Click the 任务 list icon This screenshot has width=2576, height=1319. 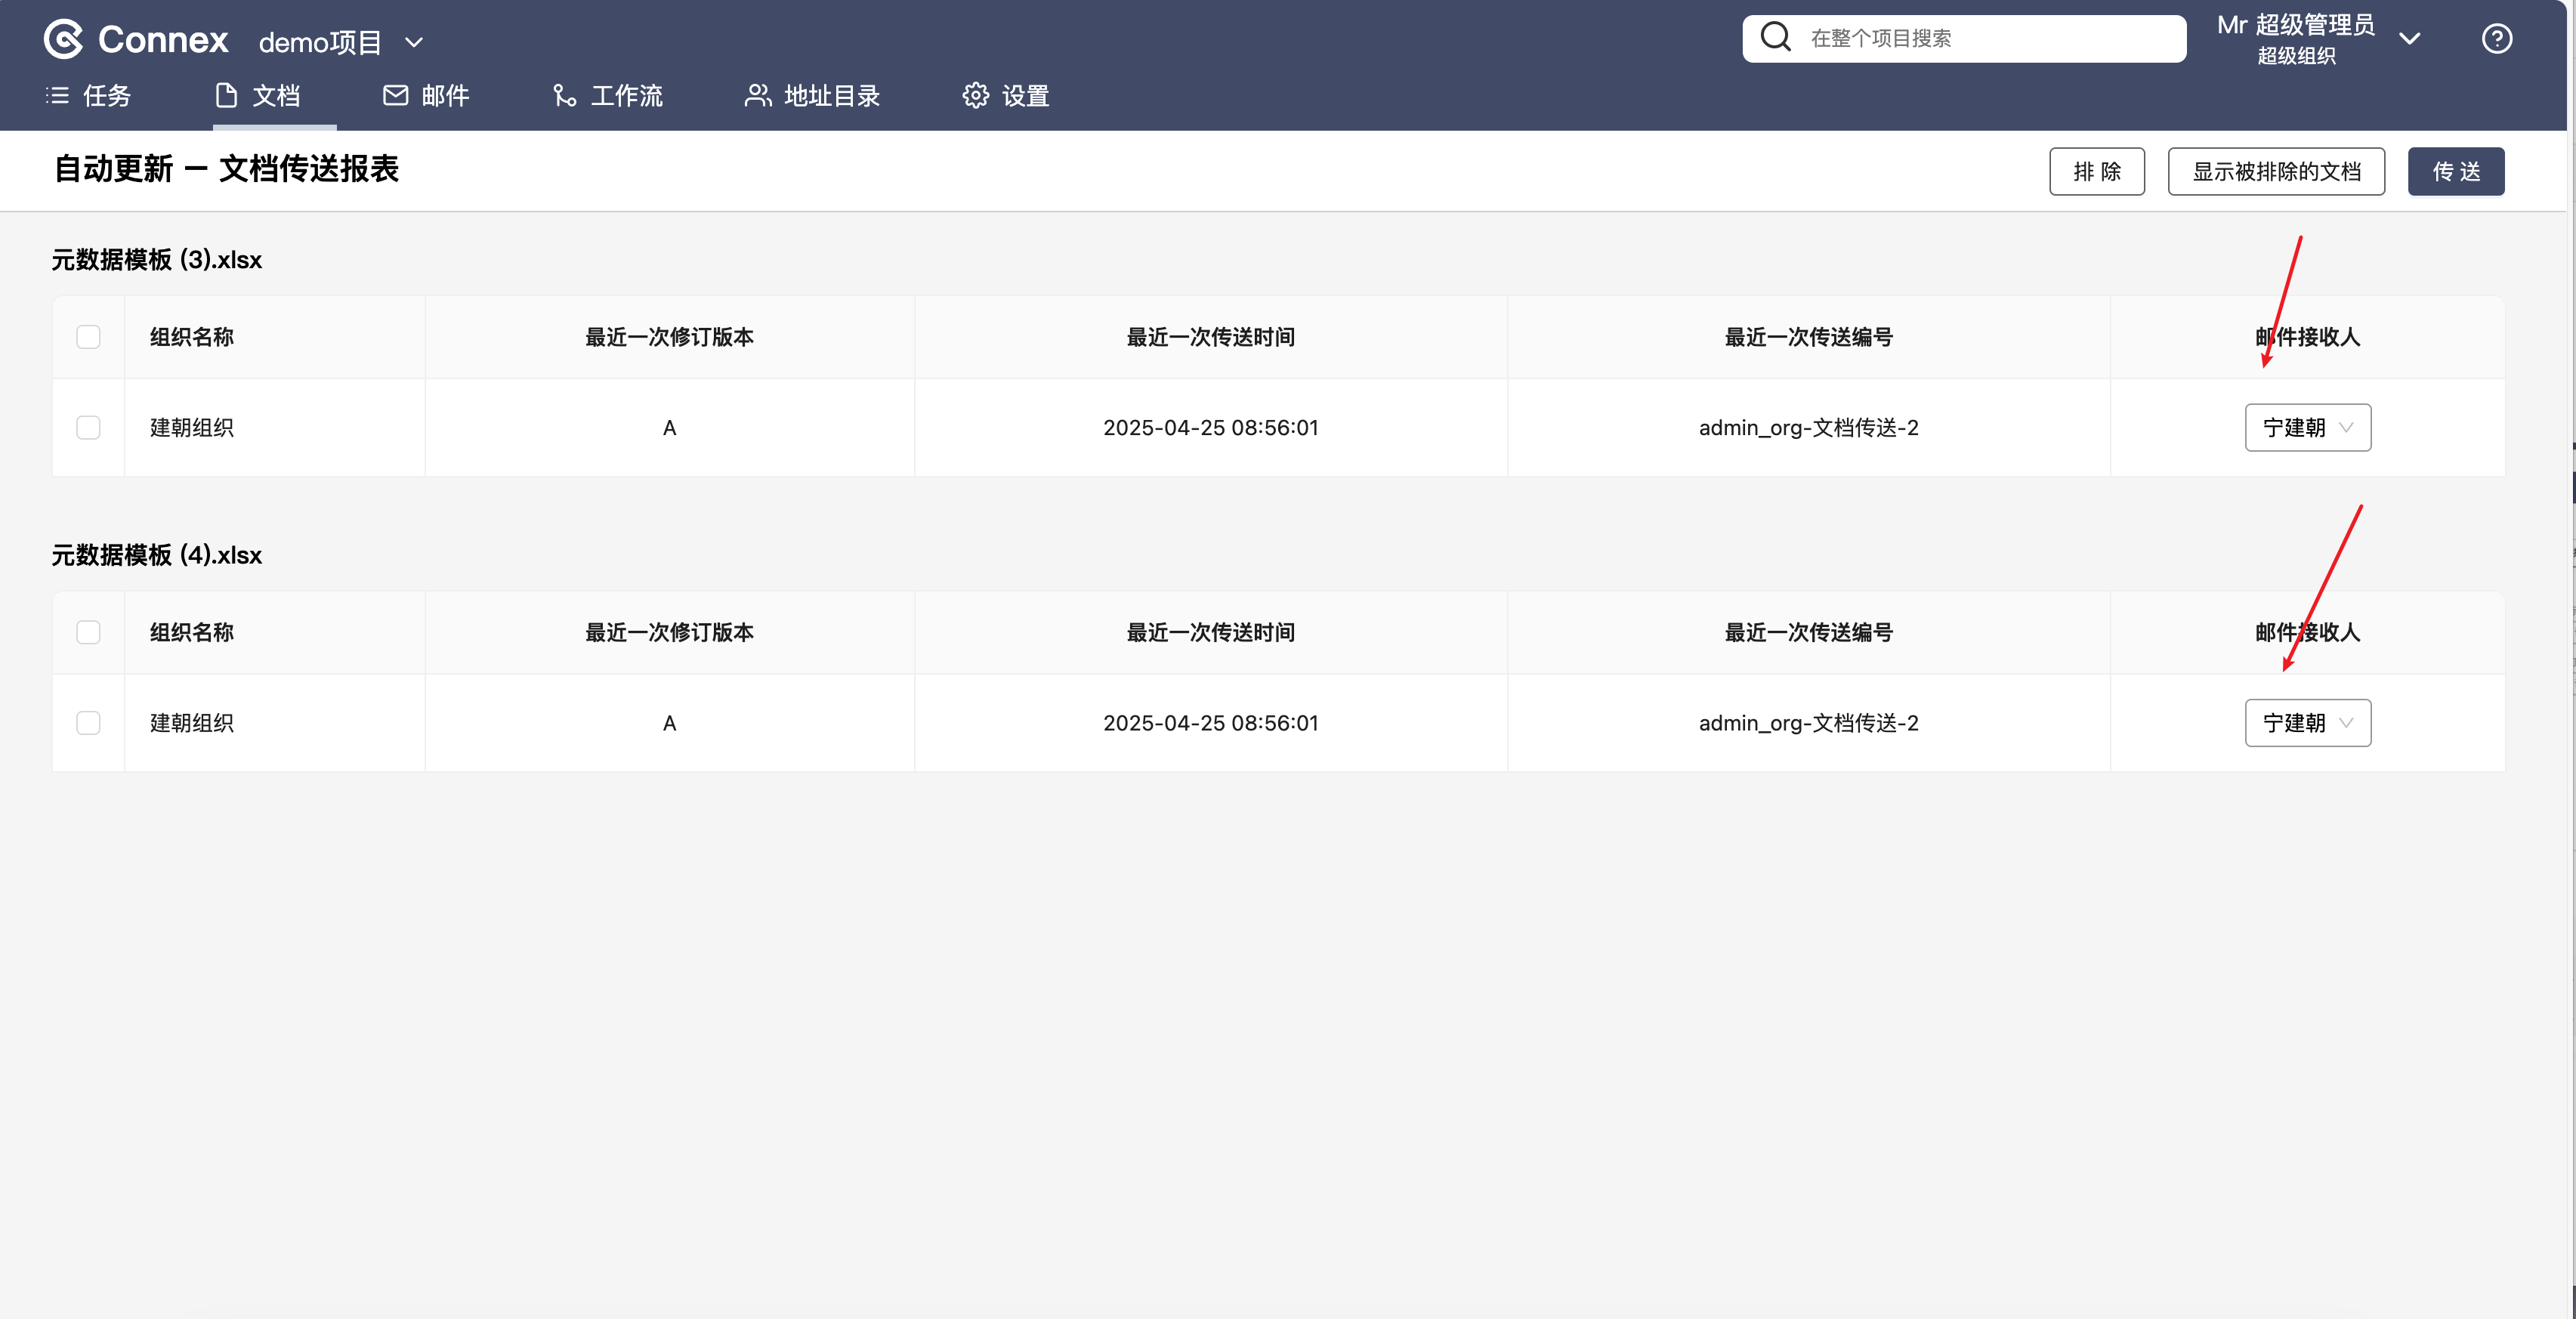pyautogui.click(x=58, y=96)
